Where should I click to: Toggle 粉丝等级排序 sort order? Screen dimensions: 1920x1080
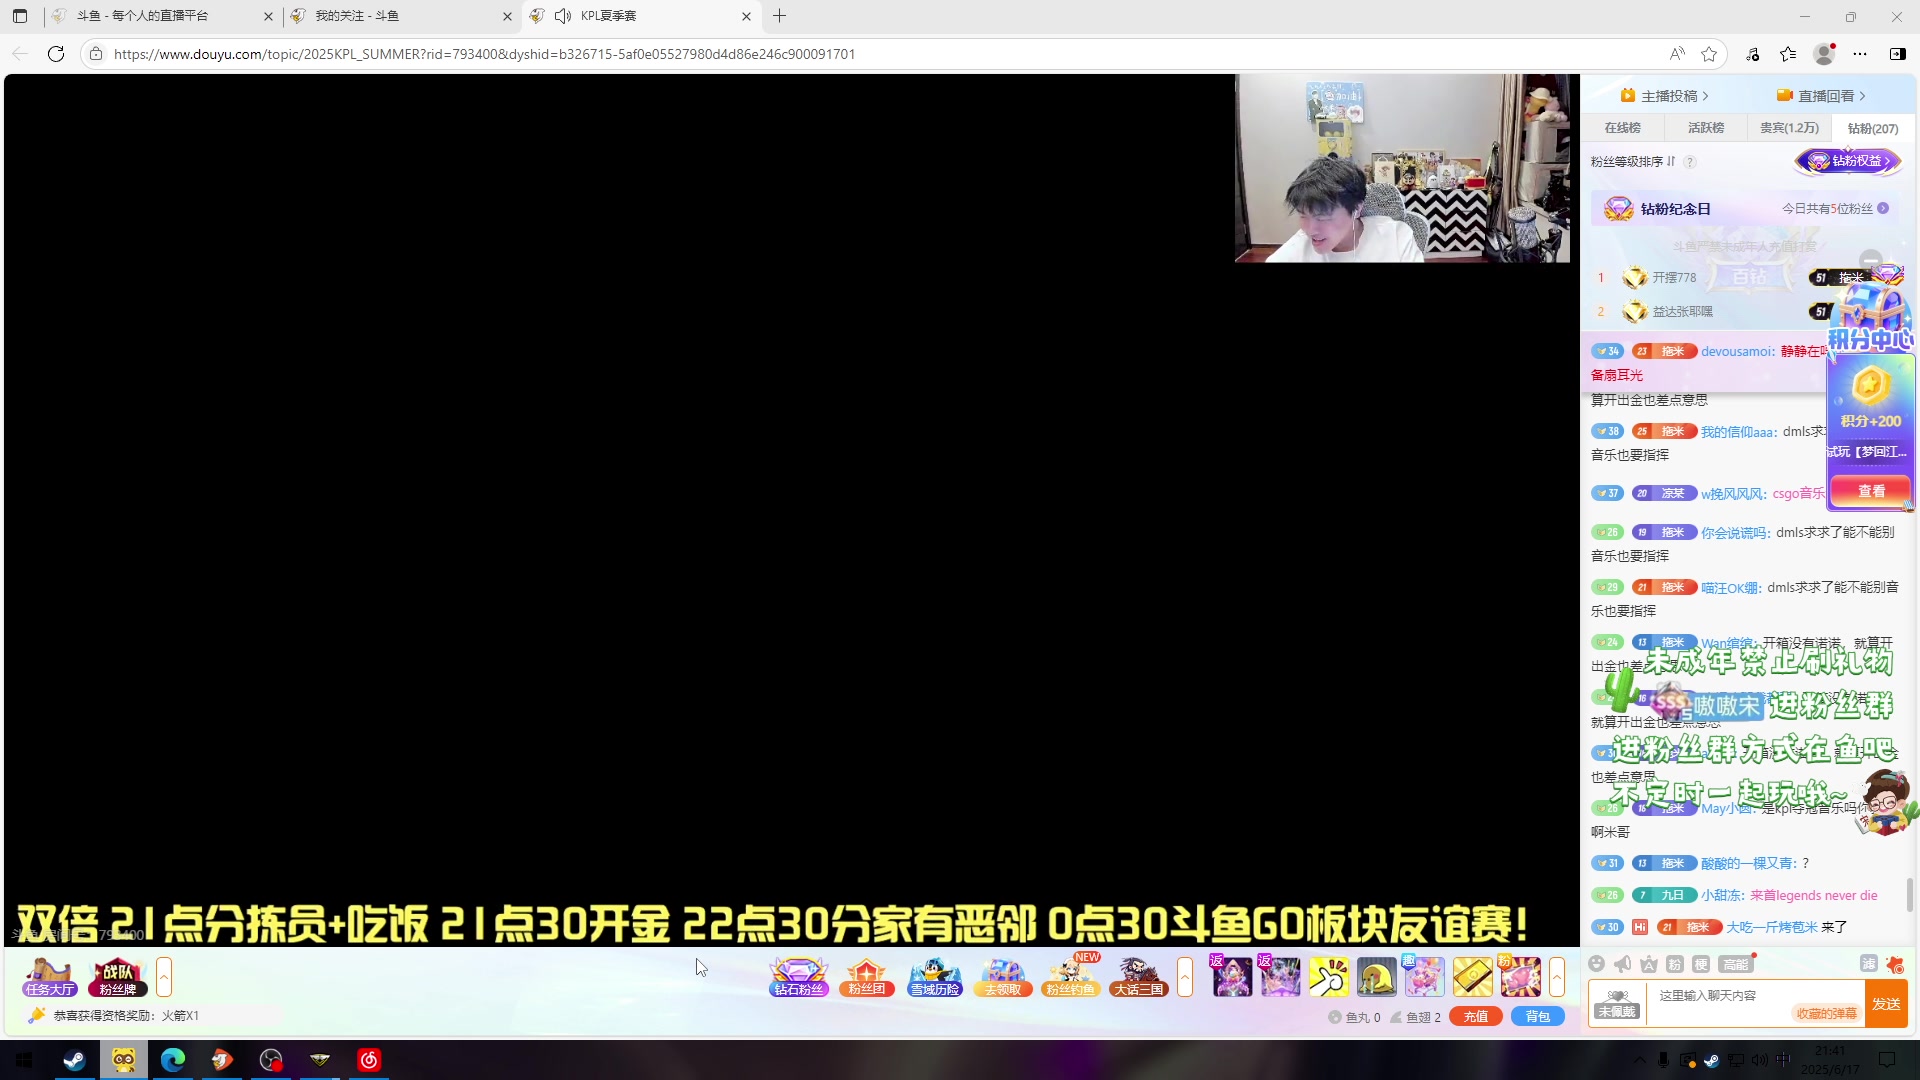pyautogui.click(x=1633, y=161)
